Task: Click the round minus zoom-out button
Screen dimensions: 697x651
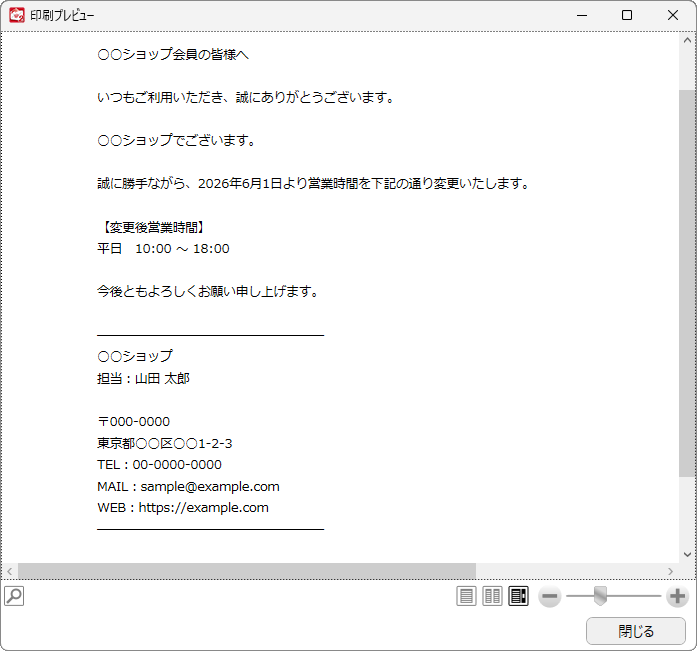Action: click(549, 596)
